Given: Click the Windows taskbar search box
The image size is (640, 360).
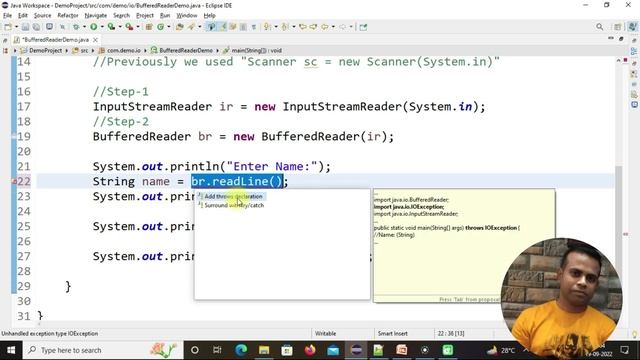Looking at the screenshot, I should tap(102, 350).
